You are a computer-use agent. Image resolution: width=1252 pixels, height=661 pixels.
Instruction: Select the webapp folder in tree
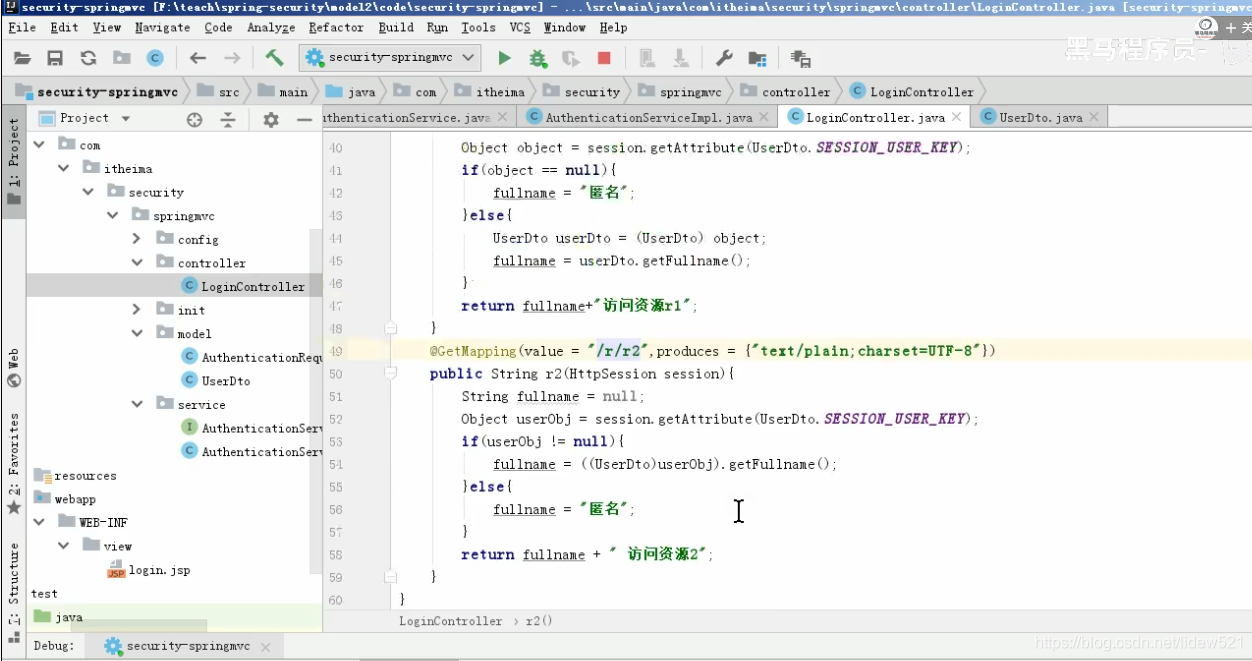(66, 499)
